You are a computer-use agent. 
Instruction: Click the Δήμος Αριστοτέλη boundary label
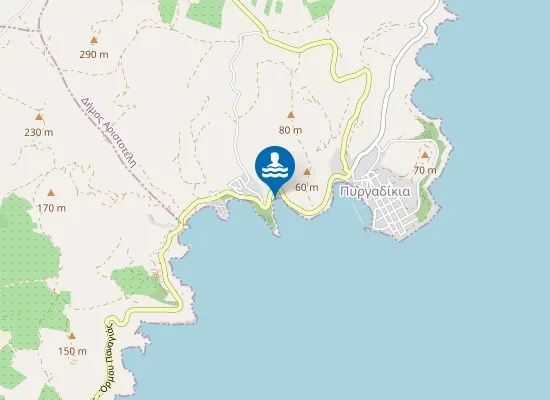coord(108,133)
